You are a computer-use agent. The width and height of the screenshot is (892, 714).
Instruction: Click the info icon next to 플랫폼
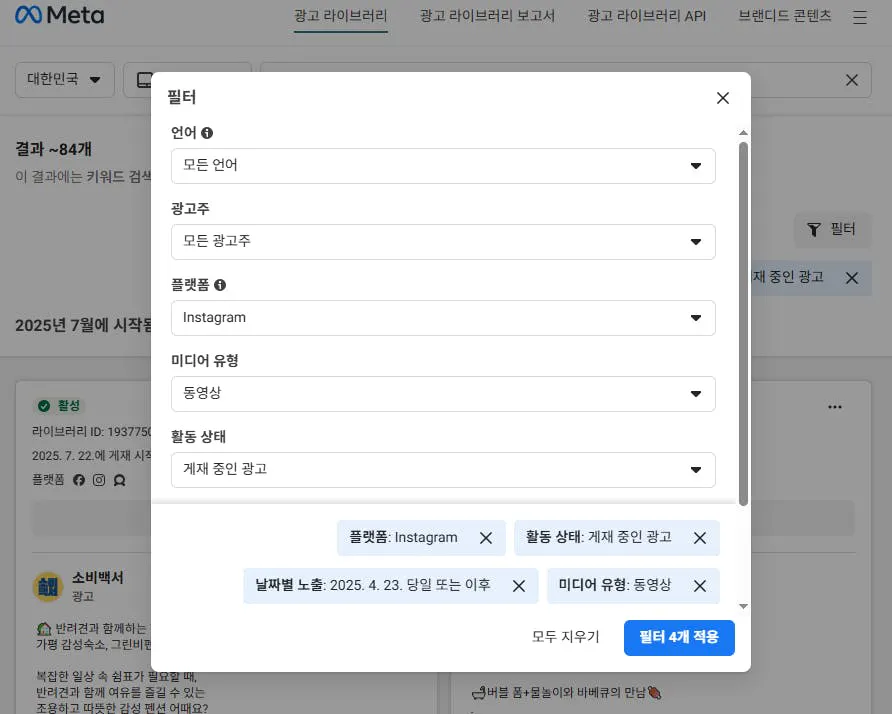coord(220,285)
